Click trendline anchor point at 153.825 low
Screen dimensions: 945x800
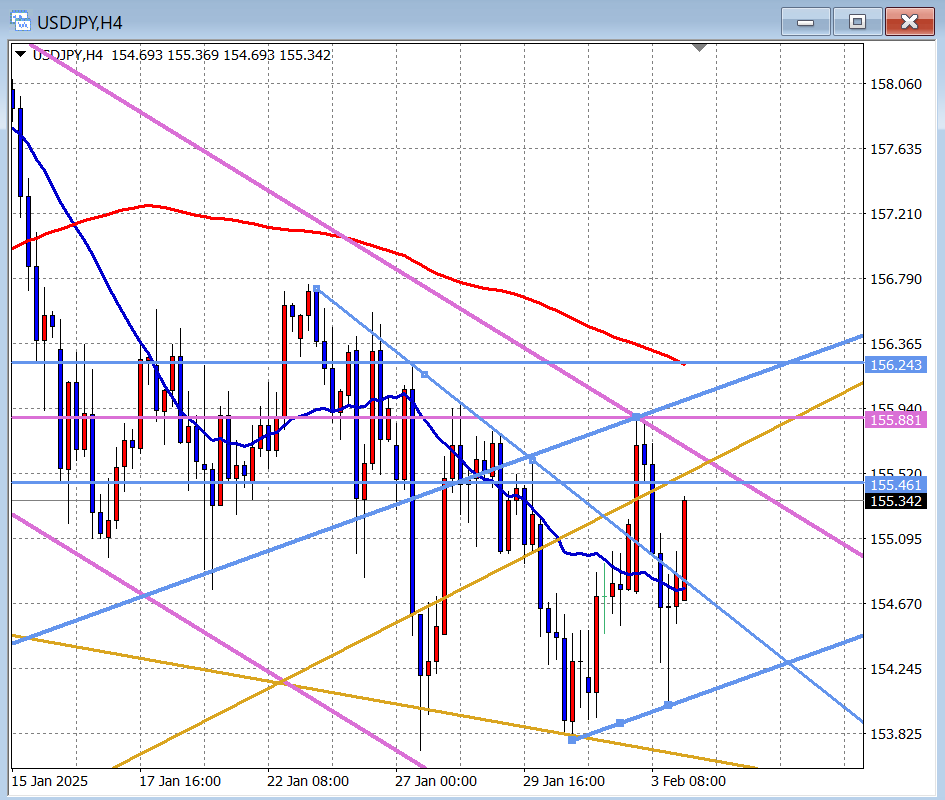pyautogui.click(x=572, y=739)
